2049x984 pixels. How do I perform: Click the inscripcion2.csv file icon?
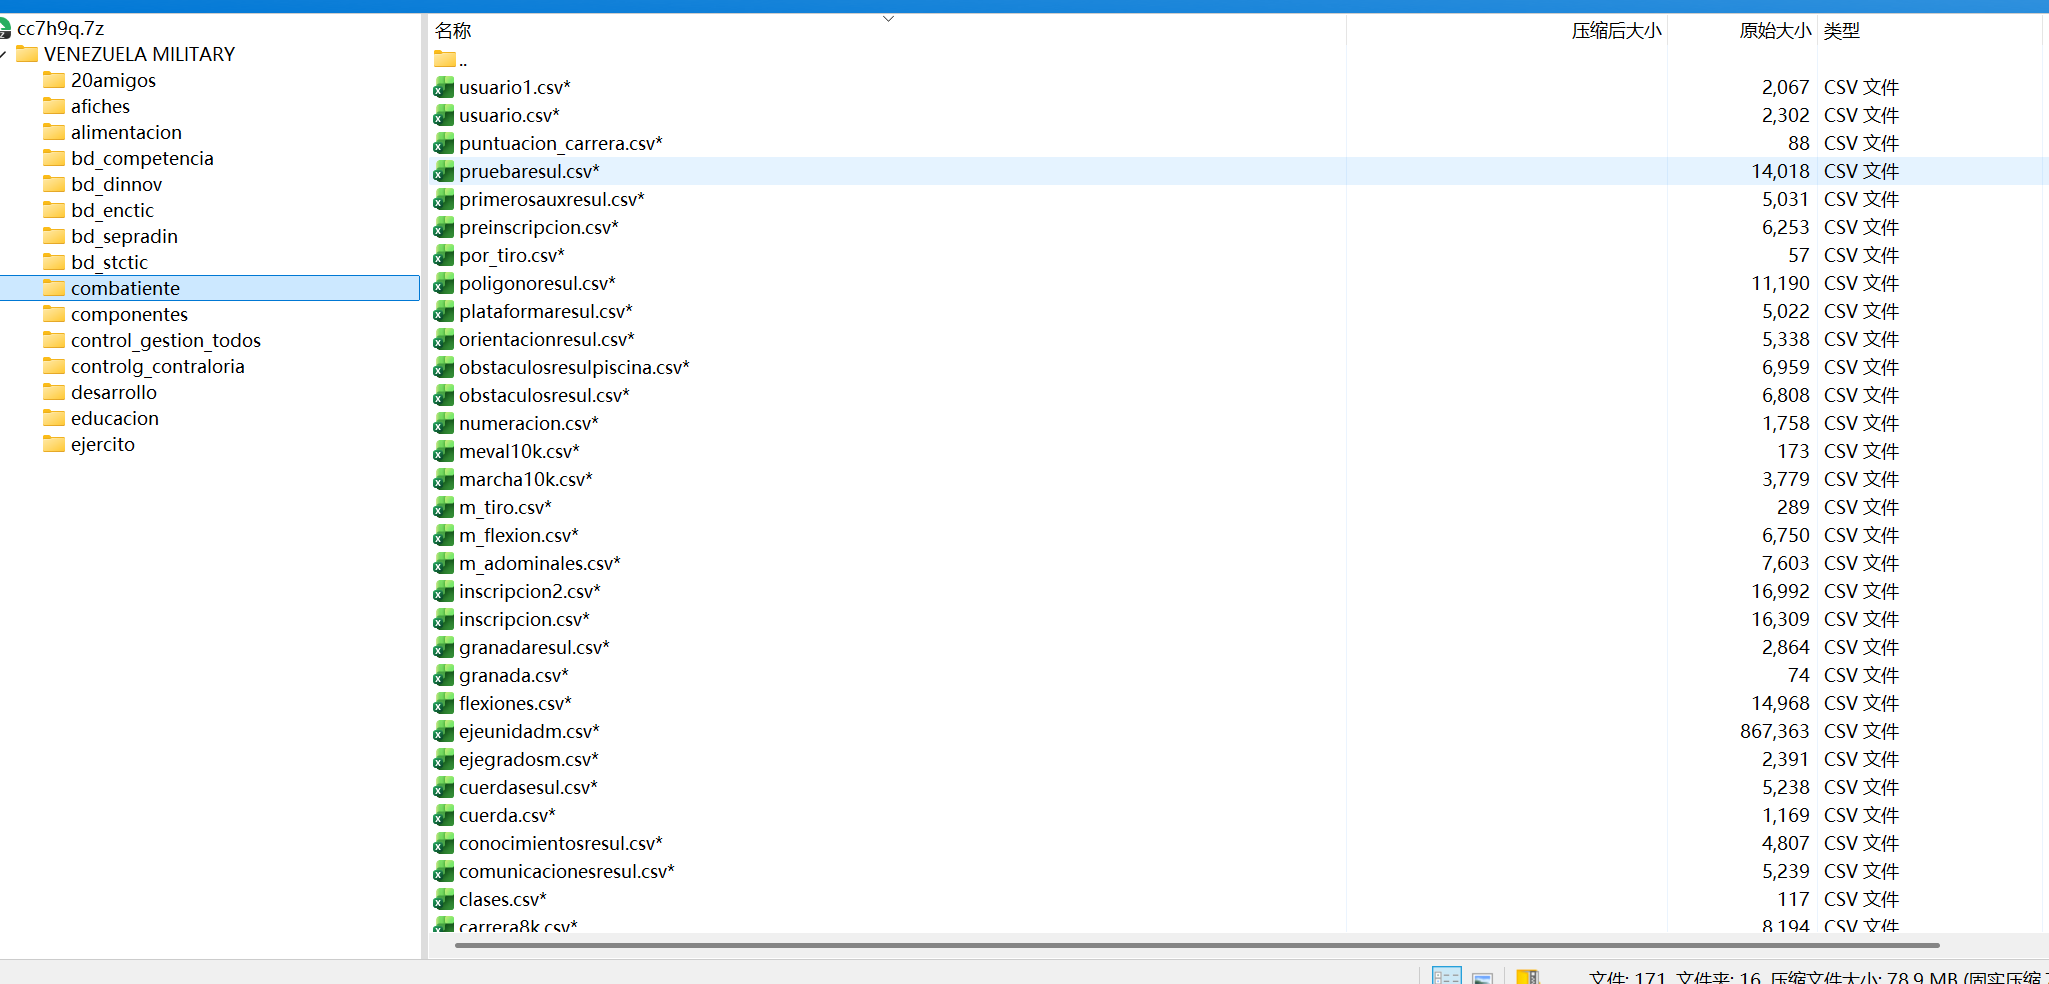click(444, 592)
